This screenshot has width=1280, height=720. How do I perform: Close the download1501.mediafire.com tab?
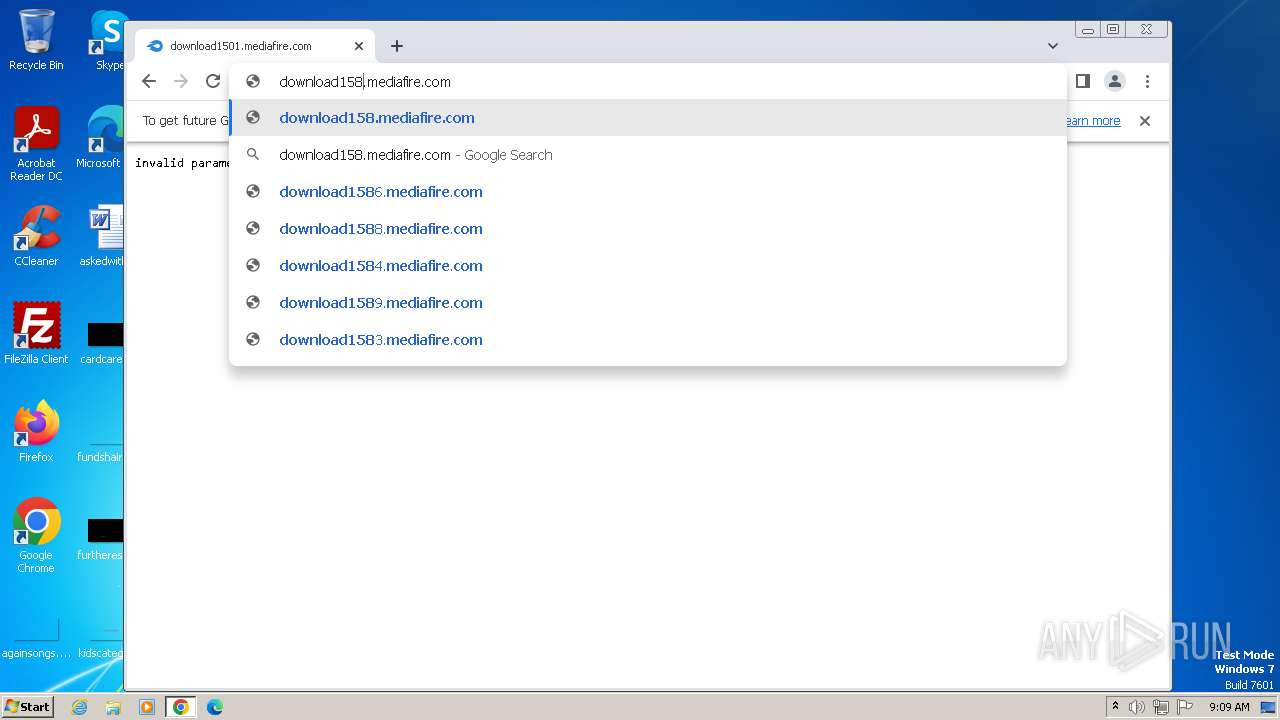(x=359, y=46)
